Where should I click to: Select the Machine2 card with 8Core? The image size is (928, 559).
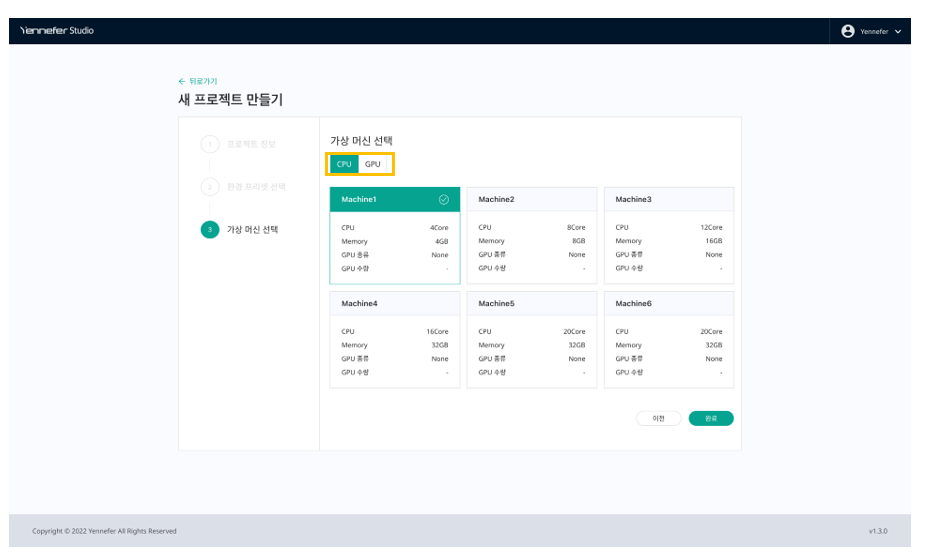[531, 236]
